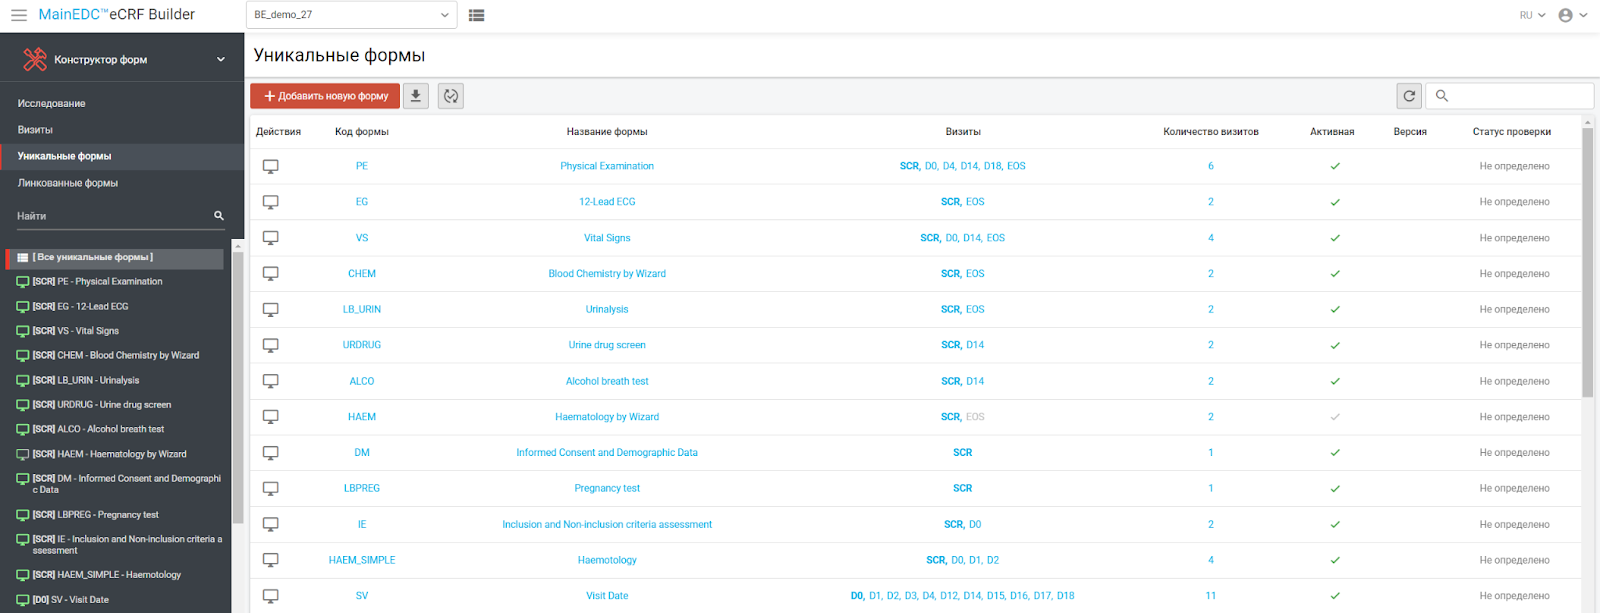Select Уникальные формы in sidebar
The width and height of the screenshot is (1600, 613).
[x=122, y=156]
